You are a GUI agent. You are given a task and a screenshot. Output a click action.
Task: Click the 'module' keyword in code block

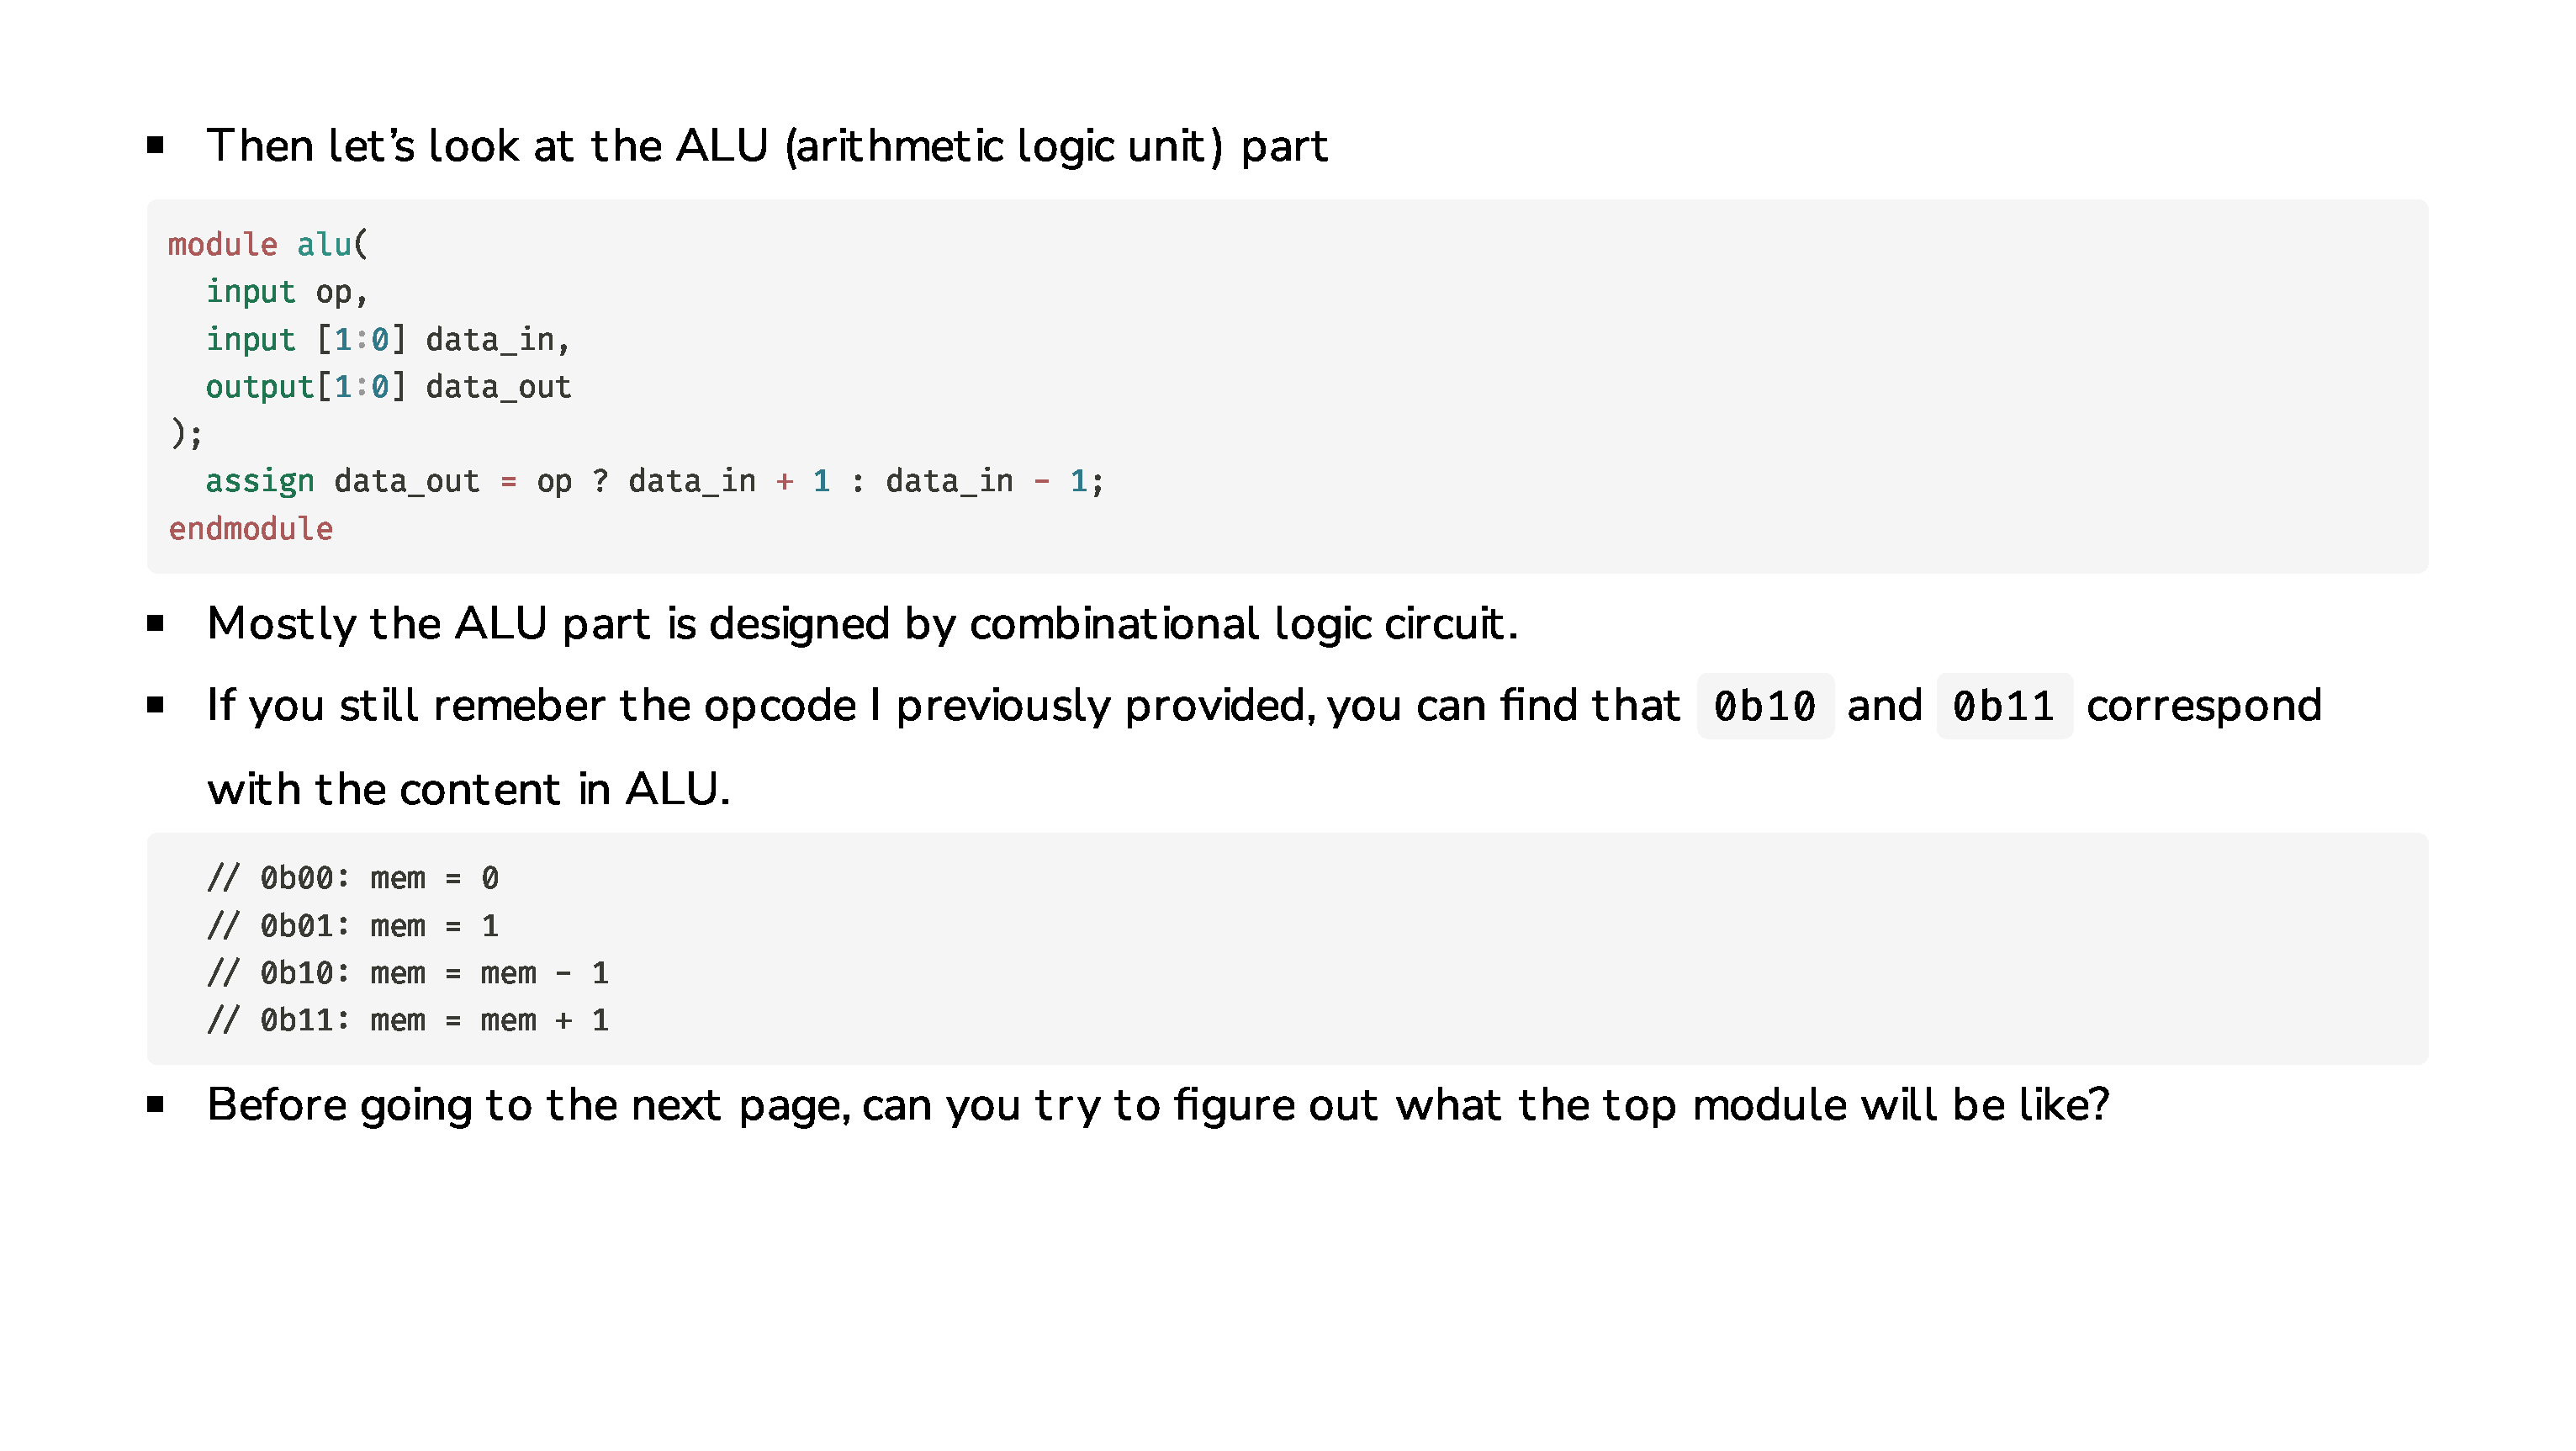coord(222,244)
